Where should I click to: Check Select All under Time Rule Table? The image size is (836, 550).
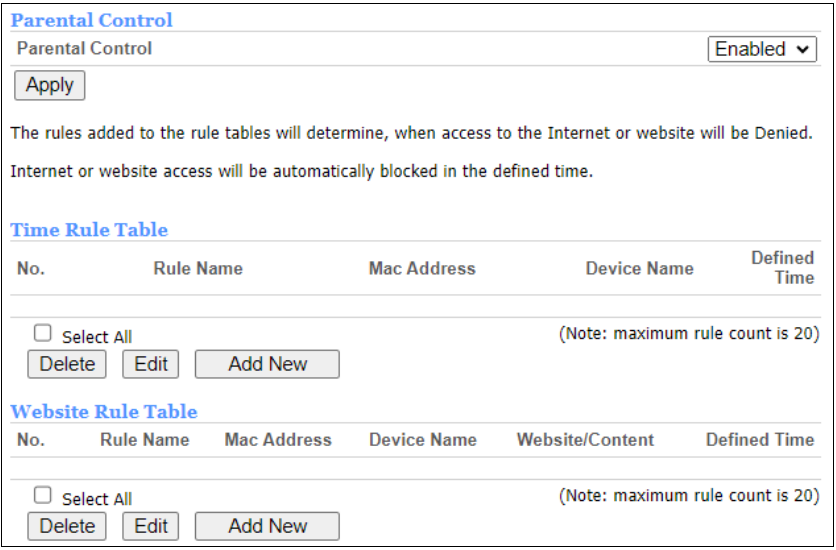(42, 334)
